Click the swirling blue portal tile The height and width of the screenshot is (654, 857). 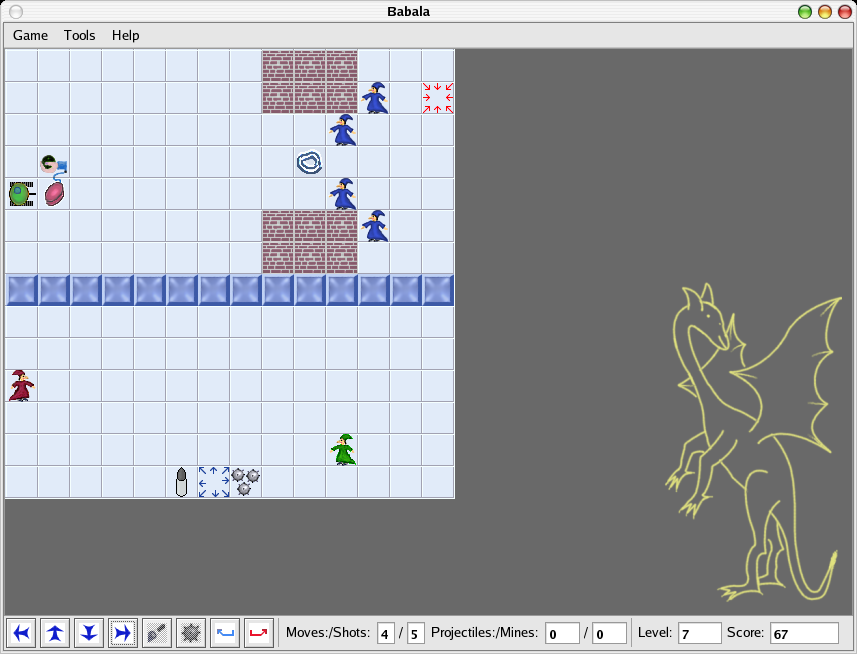coord(309,162)
